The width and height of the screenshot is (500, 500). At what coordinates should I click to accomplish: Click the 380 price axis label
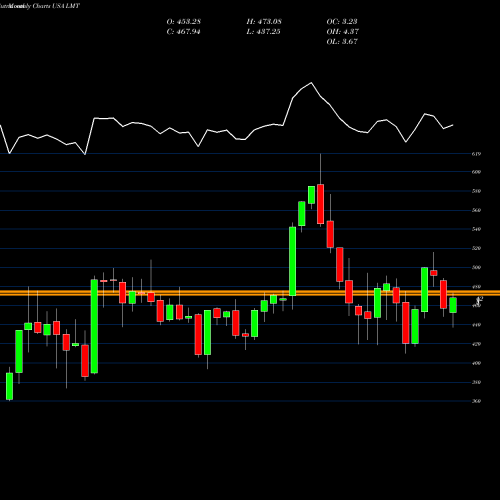(x=476, y=382)
